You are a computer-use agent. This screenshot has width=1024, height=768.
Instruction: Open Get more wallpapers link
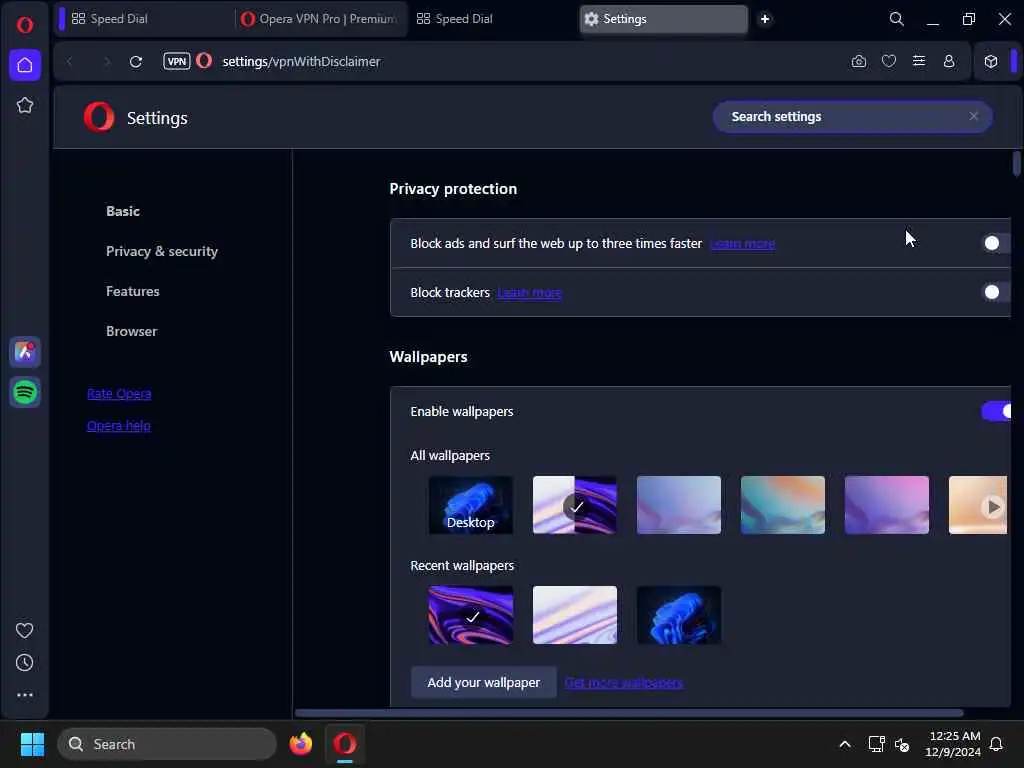click(x=624, y=682)
